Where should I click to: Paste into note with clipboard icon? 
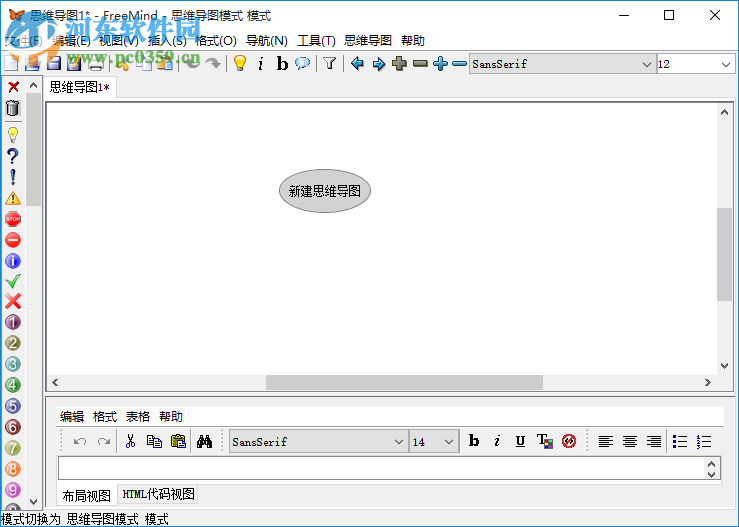point(178,442)
